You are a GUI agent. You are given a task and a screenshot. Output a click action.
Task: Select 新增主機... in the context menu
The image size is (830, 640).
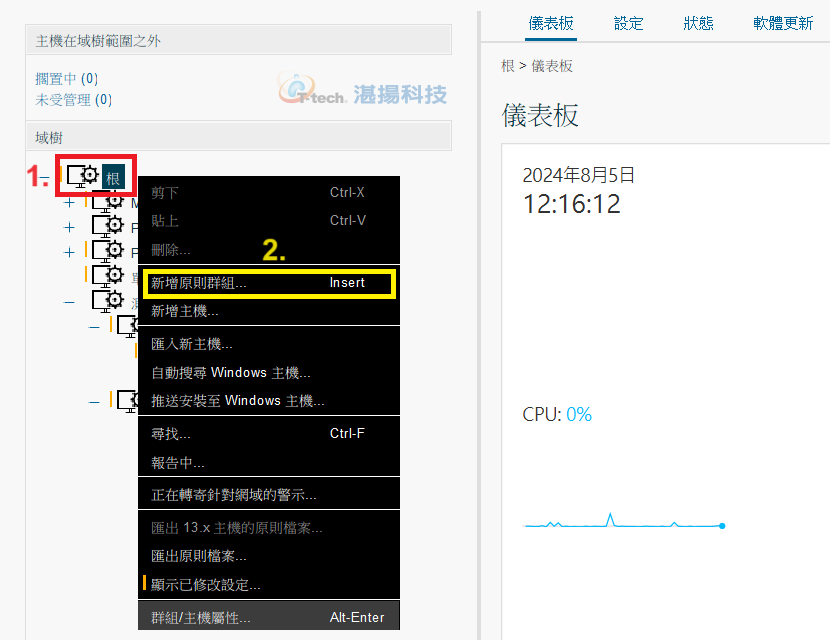point(185,311)
